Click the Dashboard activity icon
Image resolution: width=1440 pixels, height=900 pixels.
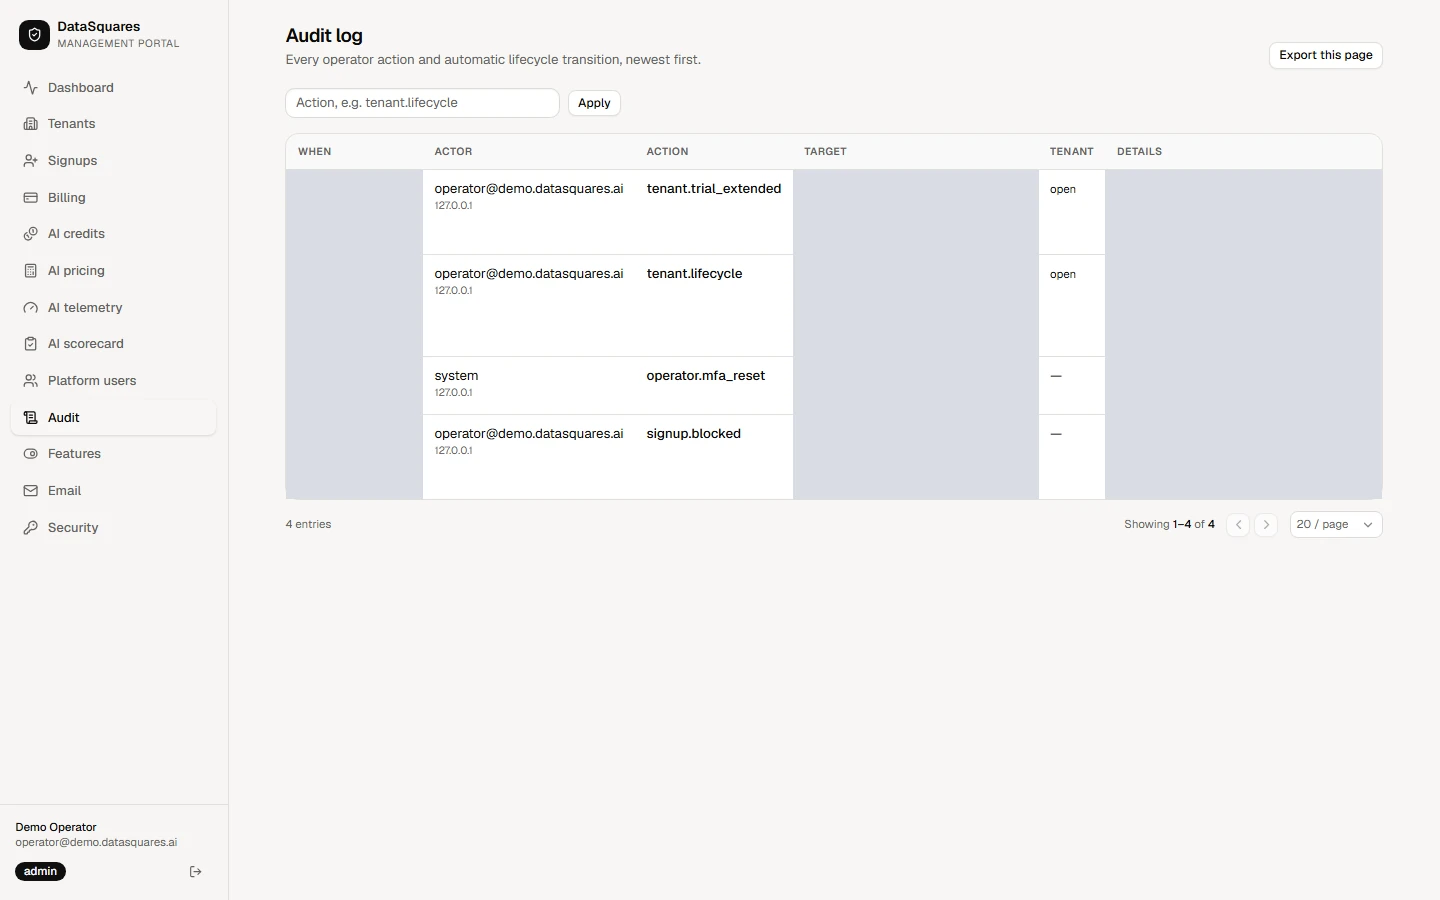click(x=31, y=88)
